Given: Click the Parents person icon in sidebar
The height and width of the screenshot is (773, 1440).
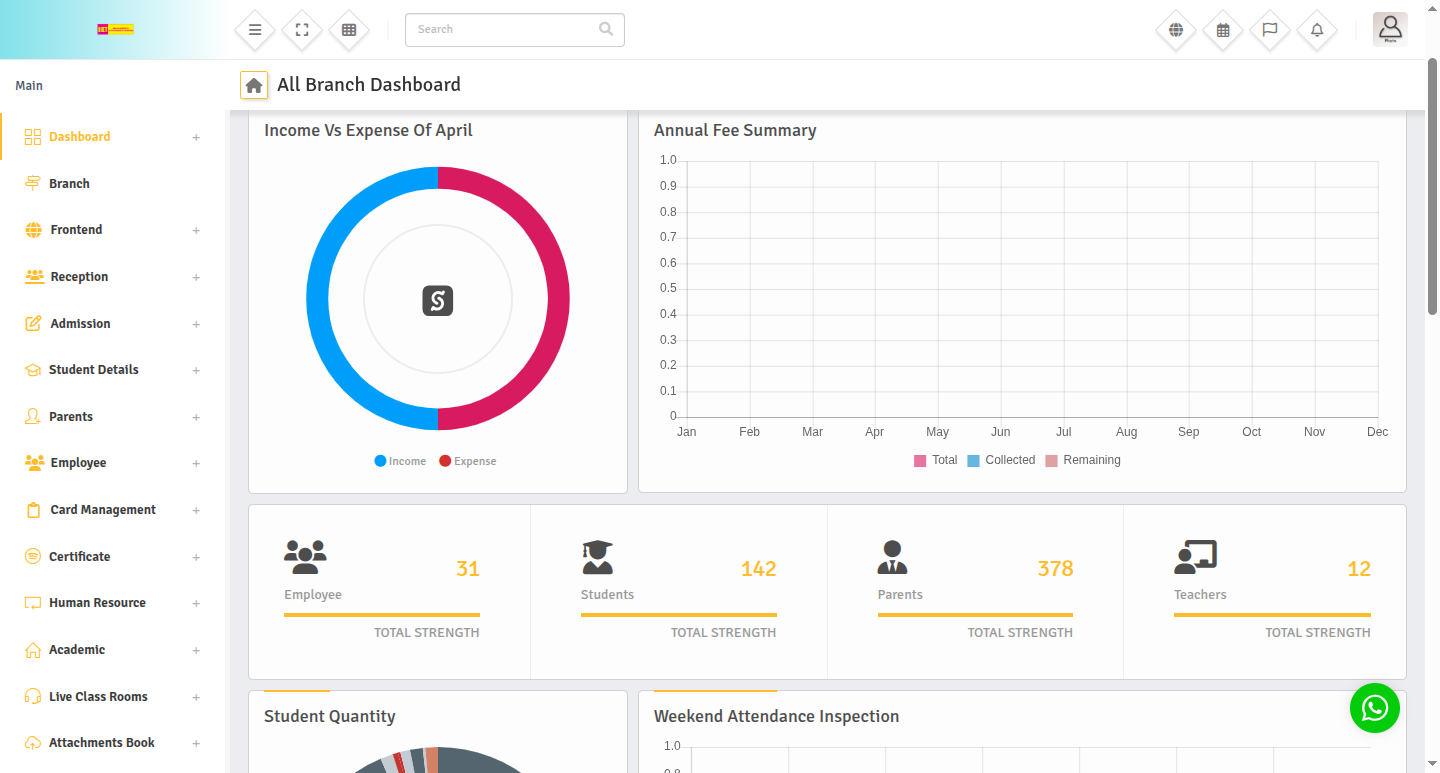Looking at the screenshot, I should 33,417.
